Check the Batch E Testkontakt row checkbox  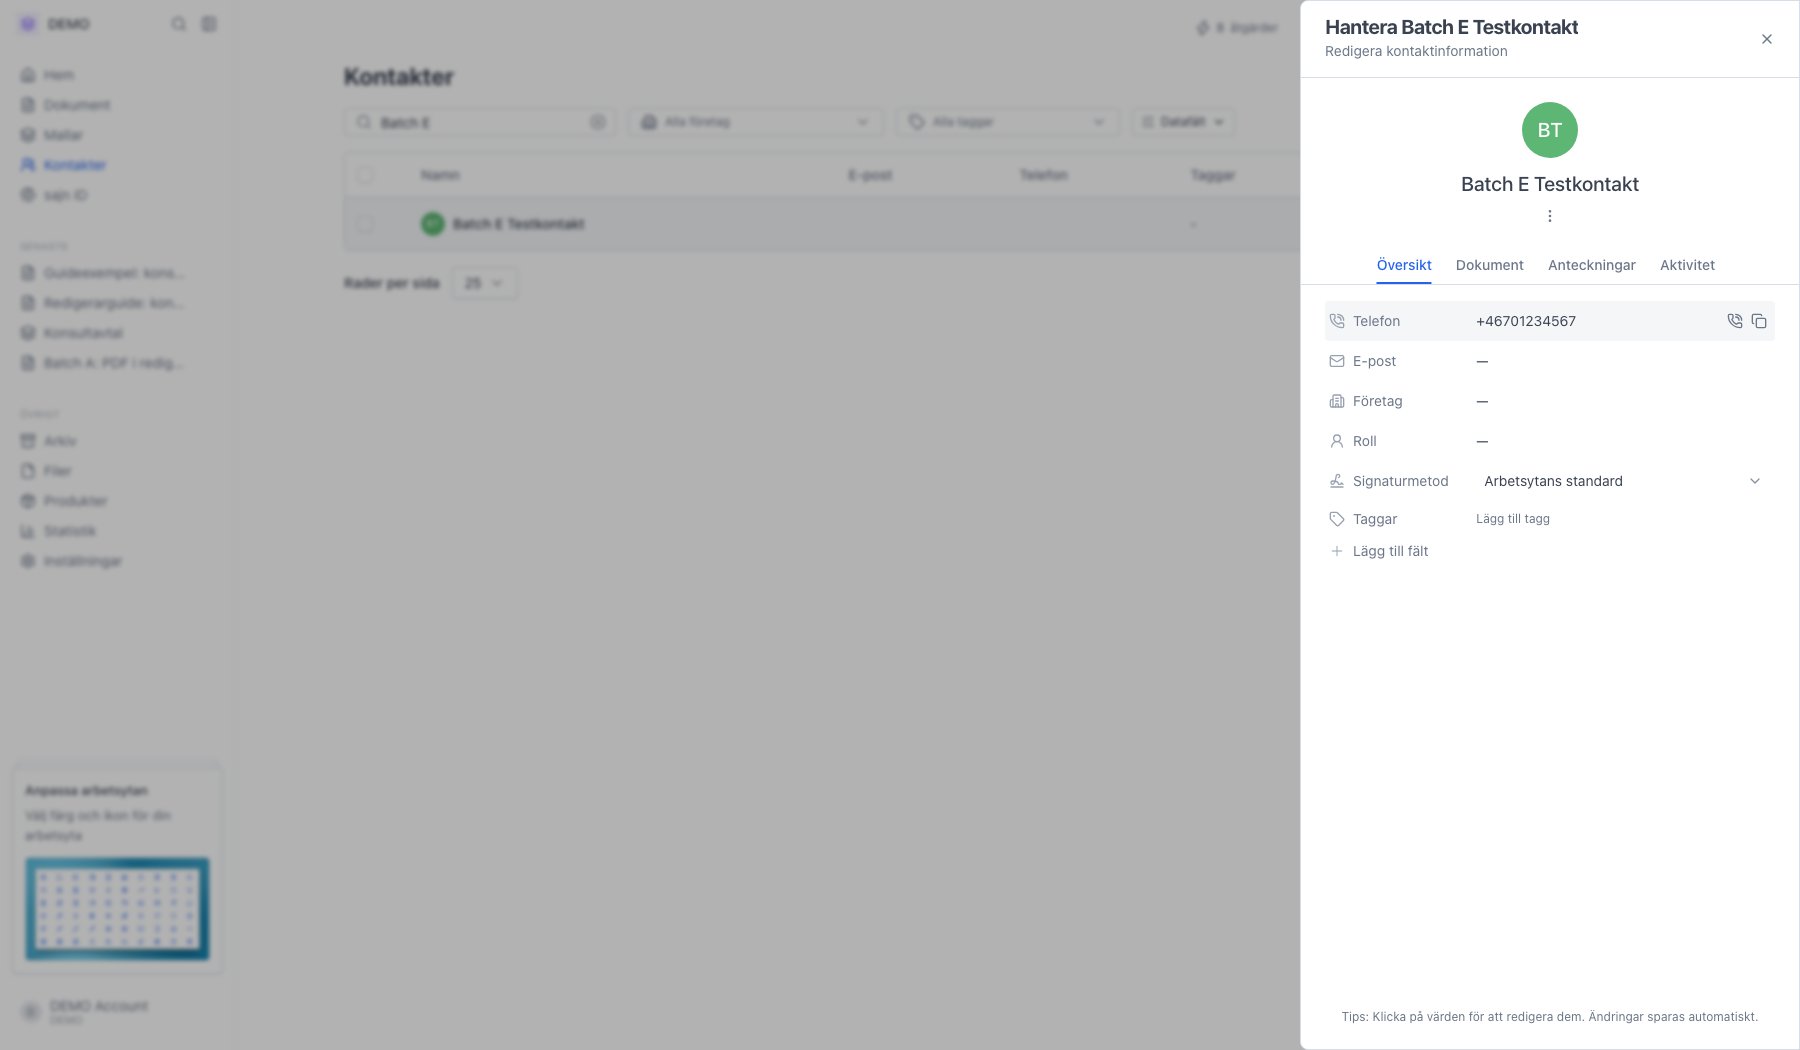pos(365,224)
